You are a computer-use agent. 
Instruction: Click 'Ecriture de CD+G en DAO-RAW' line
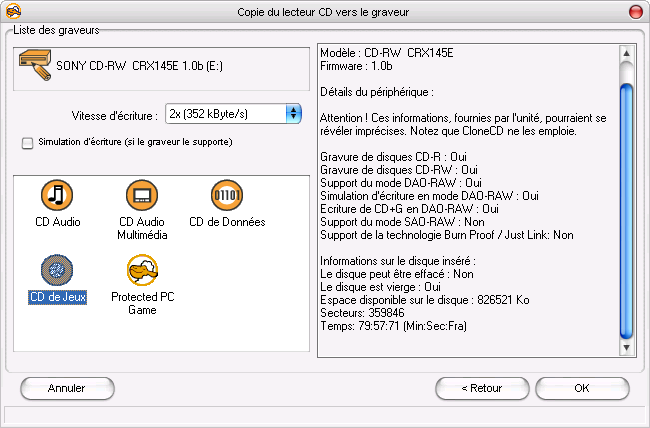409,209
